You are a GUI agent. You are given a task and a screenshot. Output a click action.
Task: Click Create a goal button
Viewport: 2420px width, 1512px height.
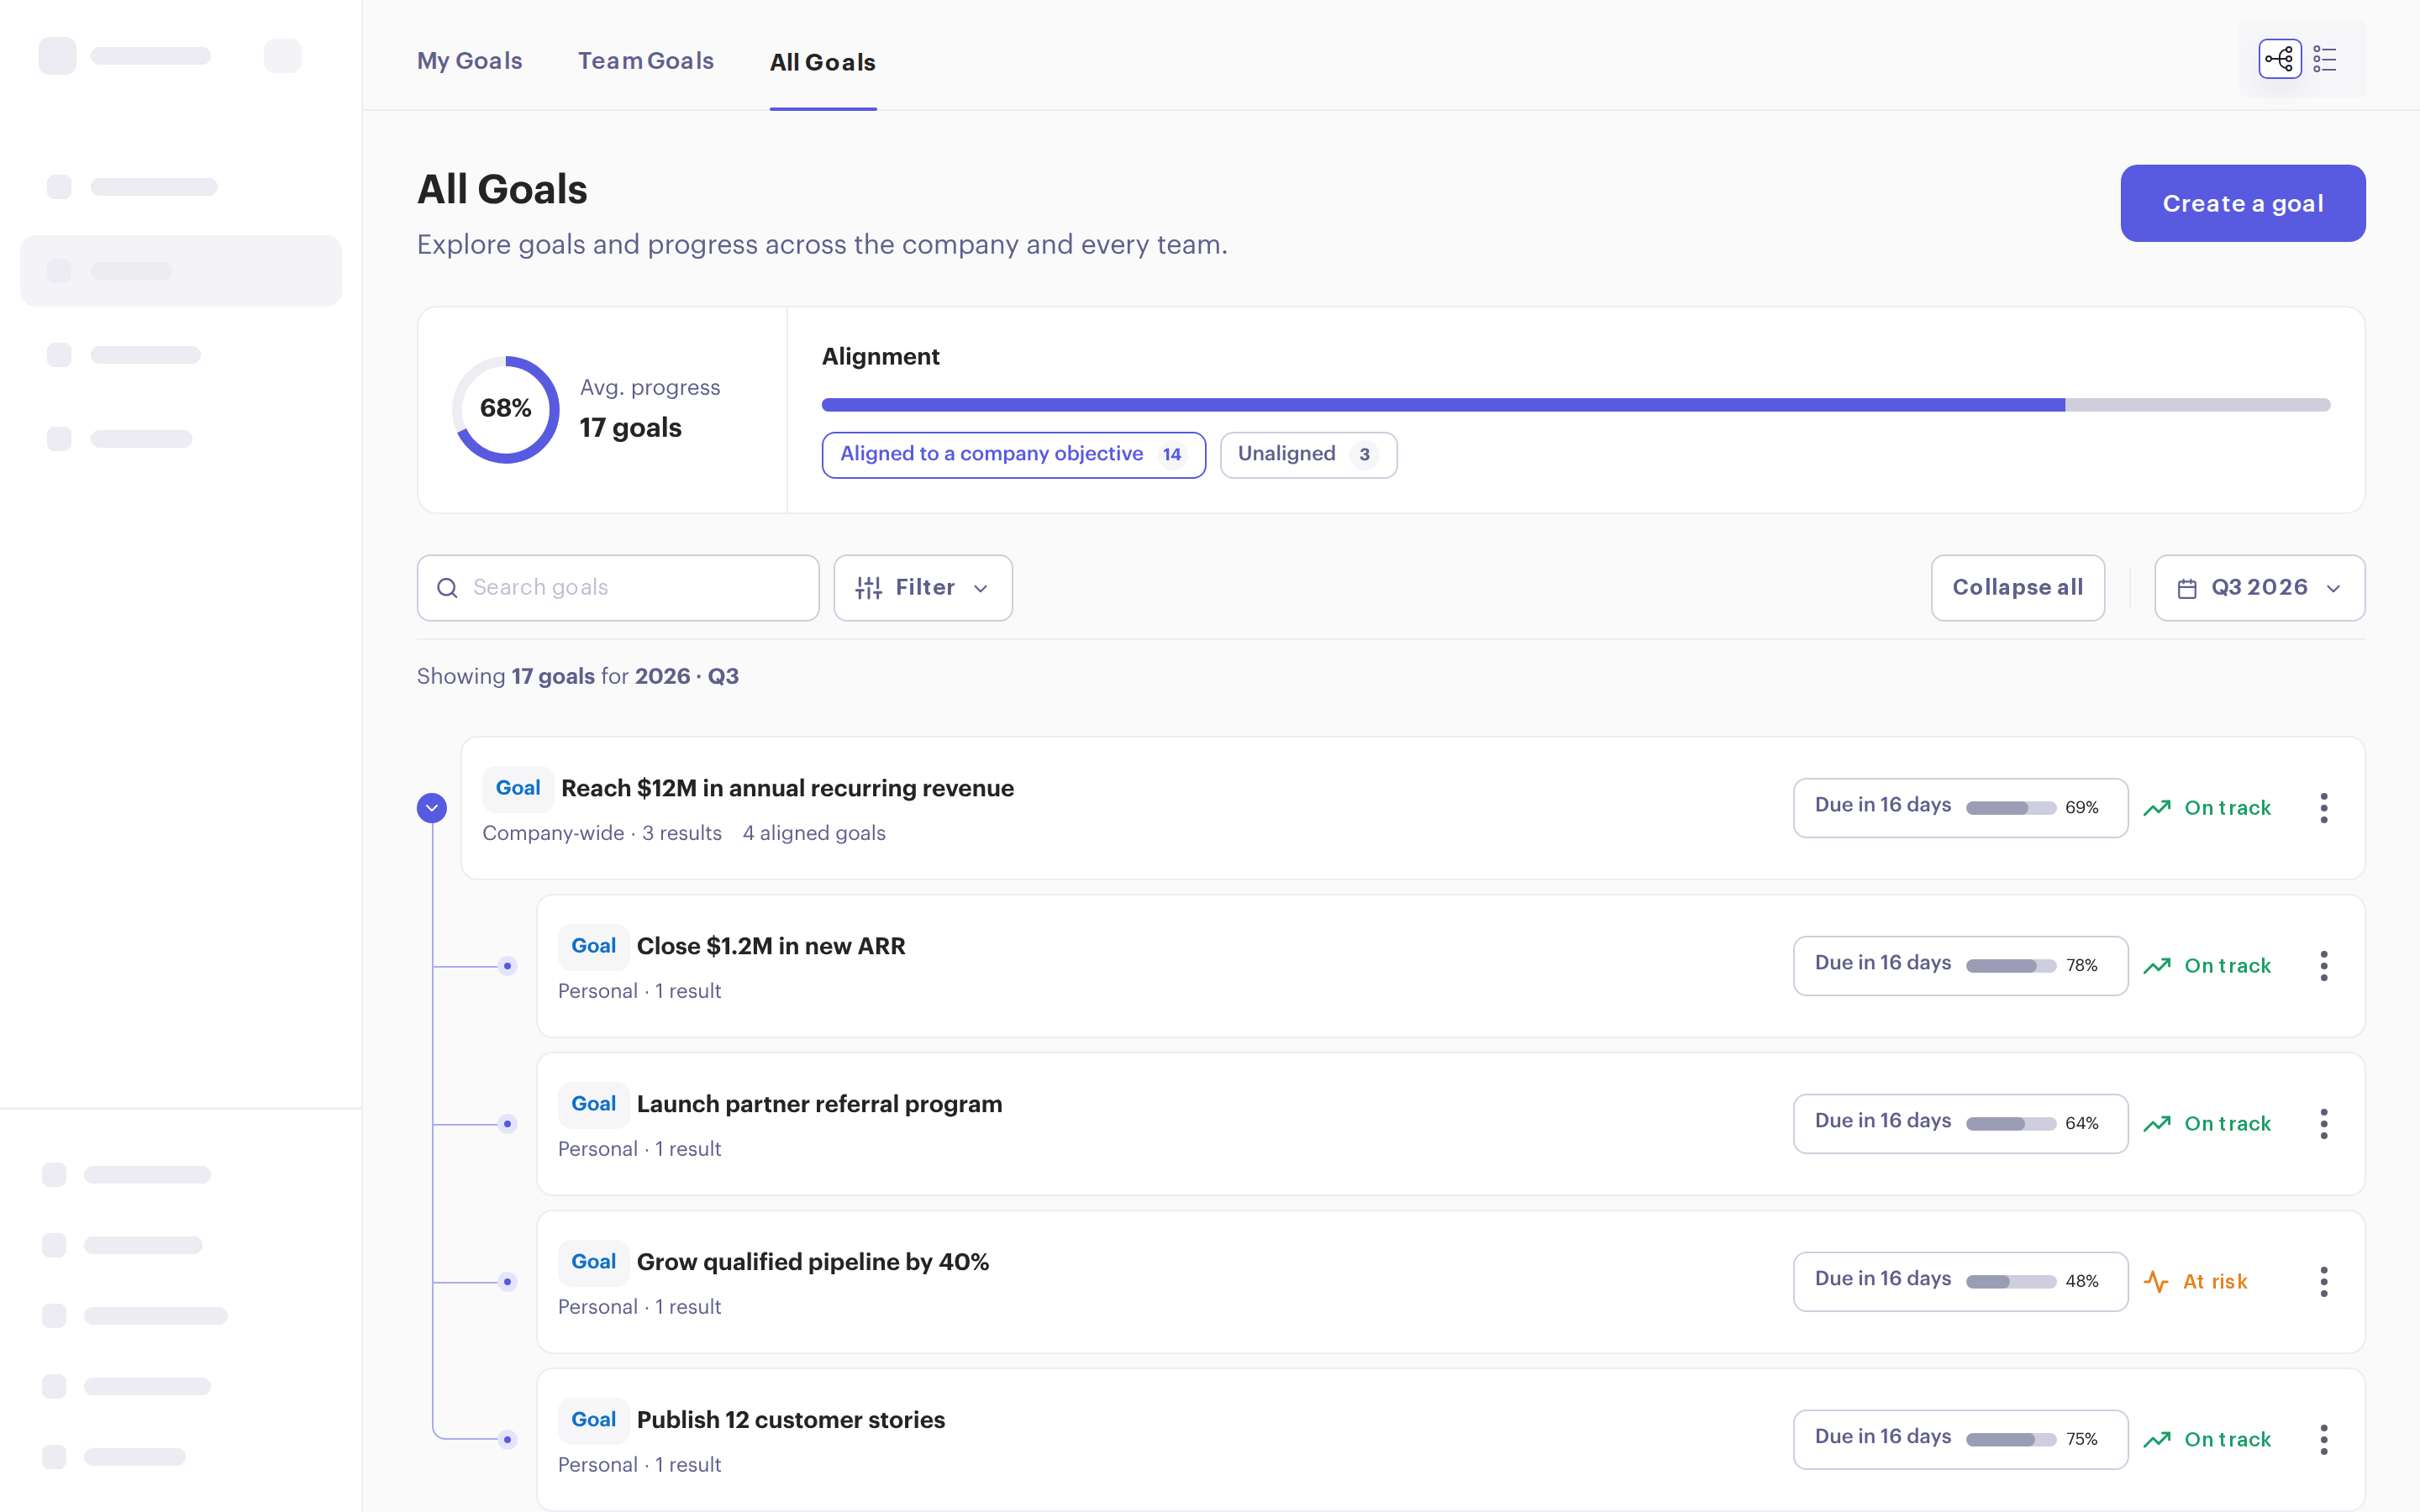tap(2243, 203)
